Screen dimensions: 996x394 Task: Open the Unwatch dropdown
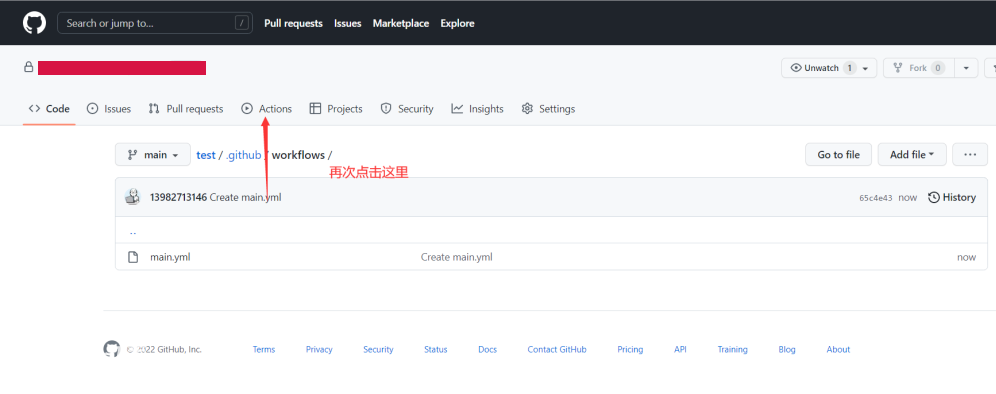tap(829, 68)
